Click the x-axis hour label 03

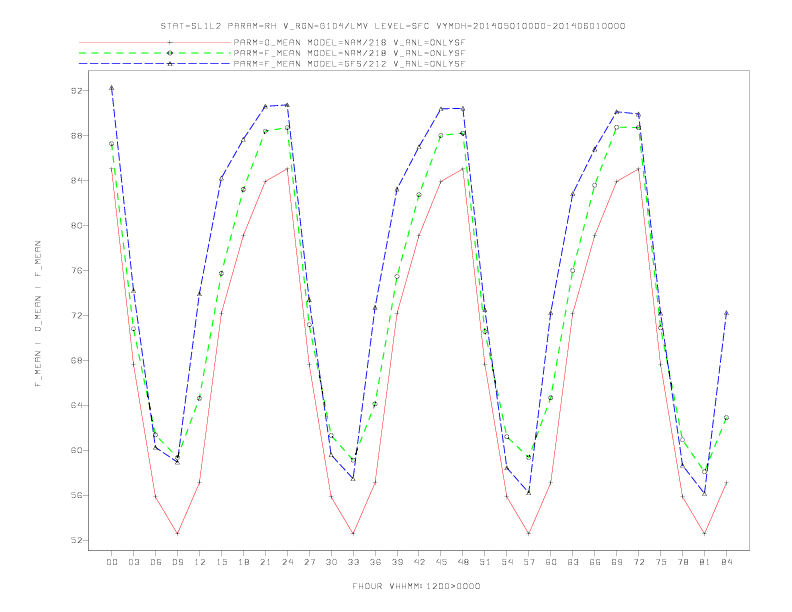[x=133, y=562]
